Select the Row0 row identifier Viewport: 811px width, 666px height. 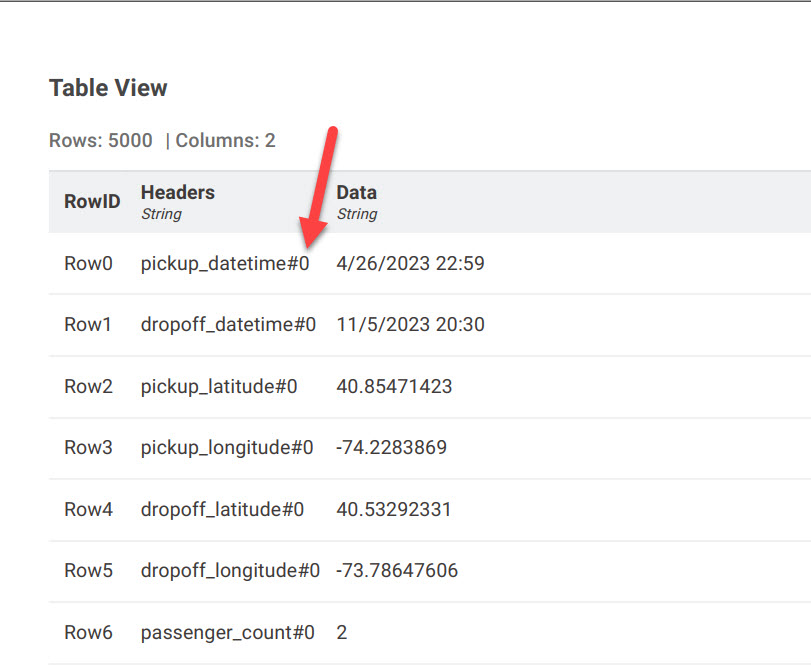[x=88, y=263]
